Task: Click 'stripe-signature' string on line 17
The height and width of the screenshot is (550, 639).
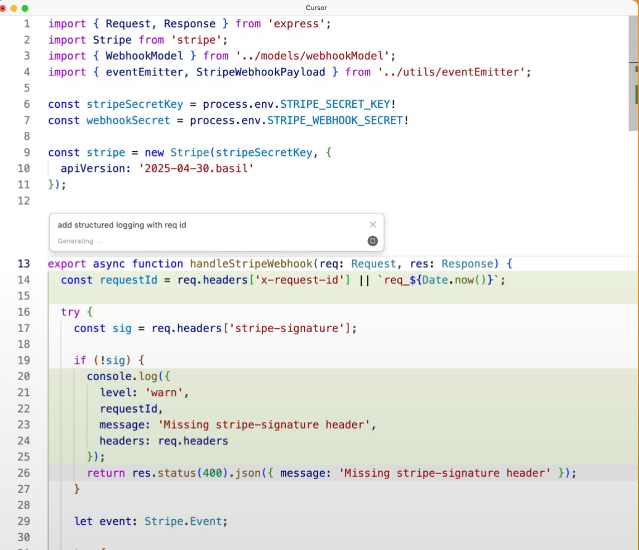Action: click(286, 328)
